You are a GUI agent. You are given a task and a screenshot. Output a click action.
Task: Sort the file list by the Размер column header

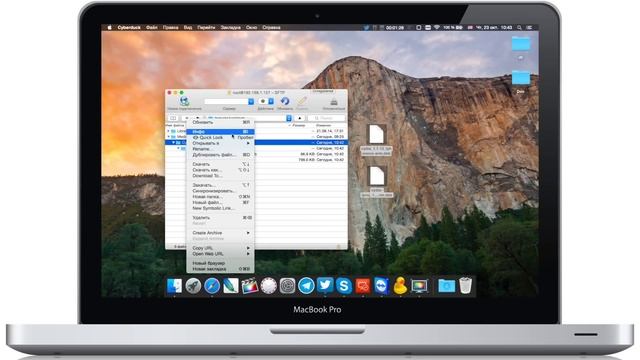tap(298, 125)
